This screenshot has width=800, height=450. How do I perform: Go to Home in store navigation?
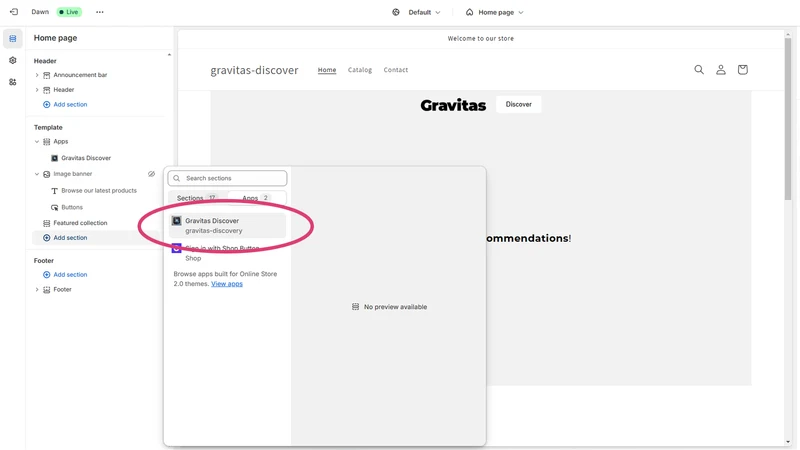(x=327, y=70)
